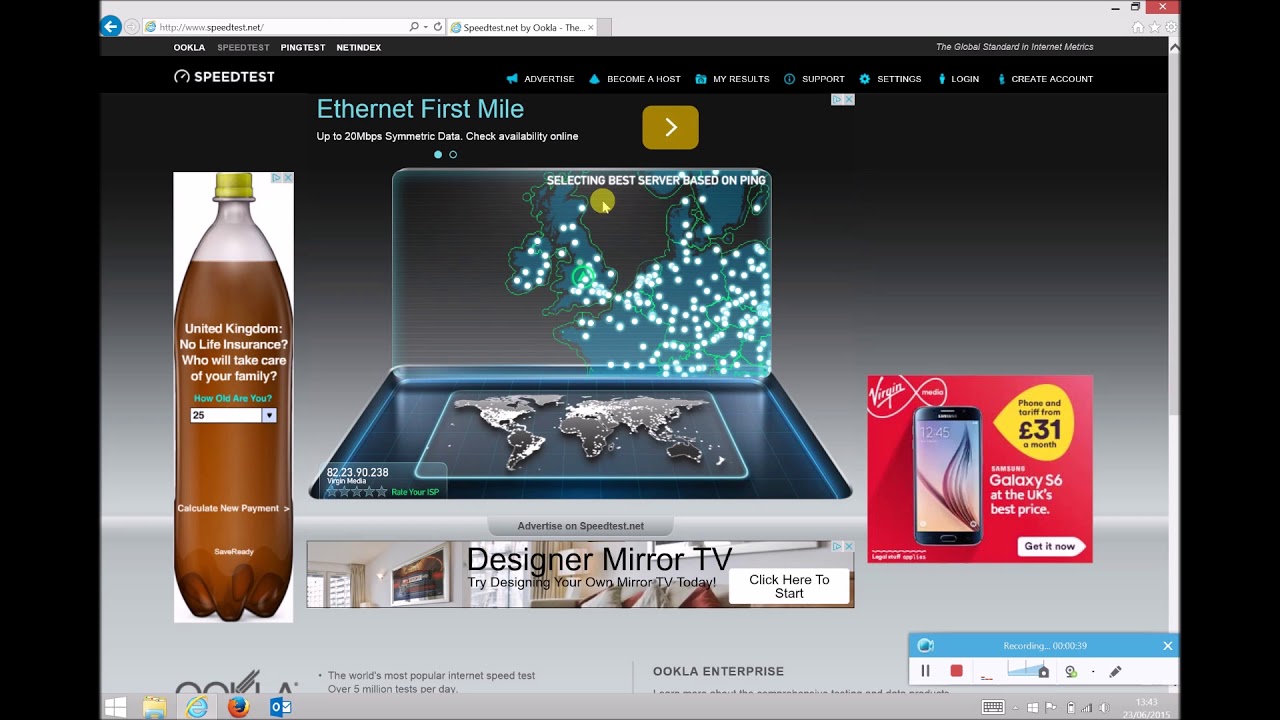Open the recorder webcam dropdown arrow
Viewport: 1280px width, 720px height.
[x=1093, y=672]
